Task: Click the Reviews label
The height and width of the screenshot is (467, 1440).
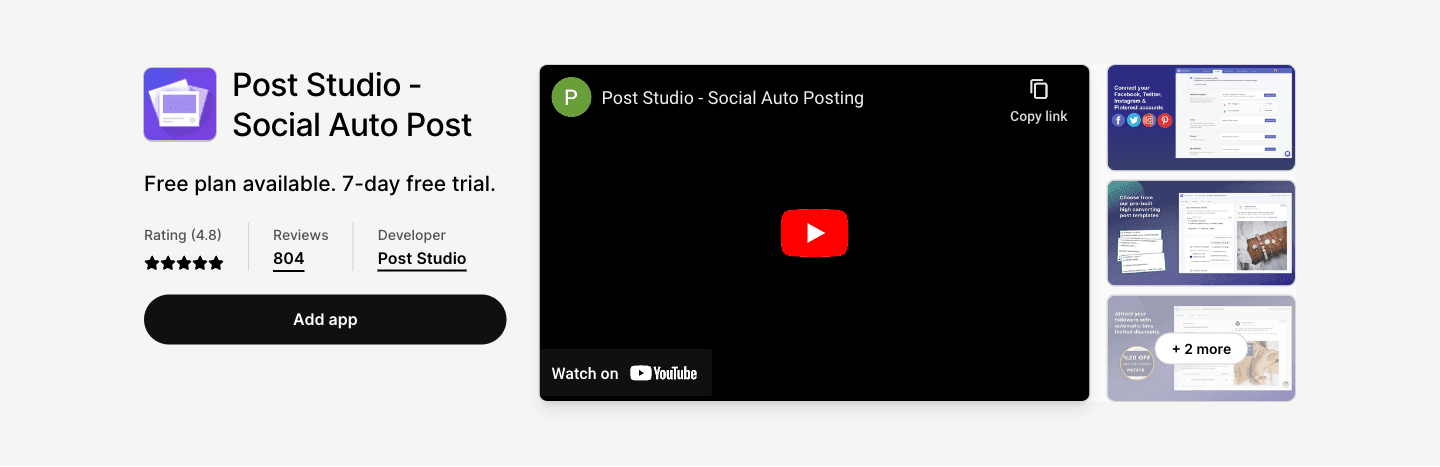Action: [x=301, y=235]
